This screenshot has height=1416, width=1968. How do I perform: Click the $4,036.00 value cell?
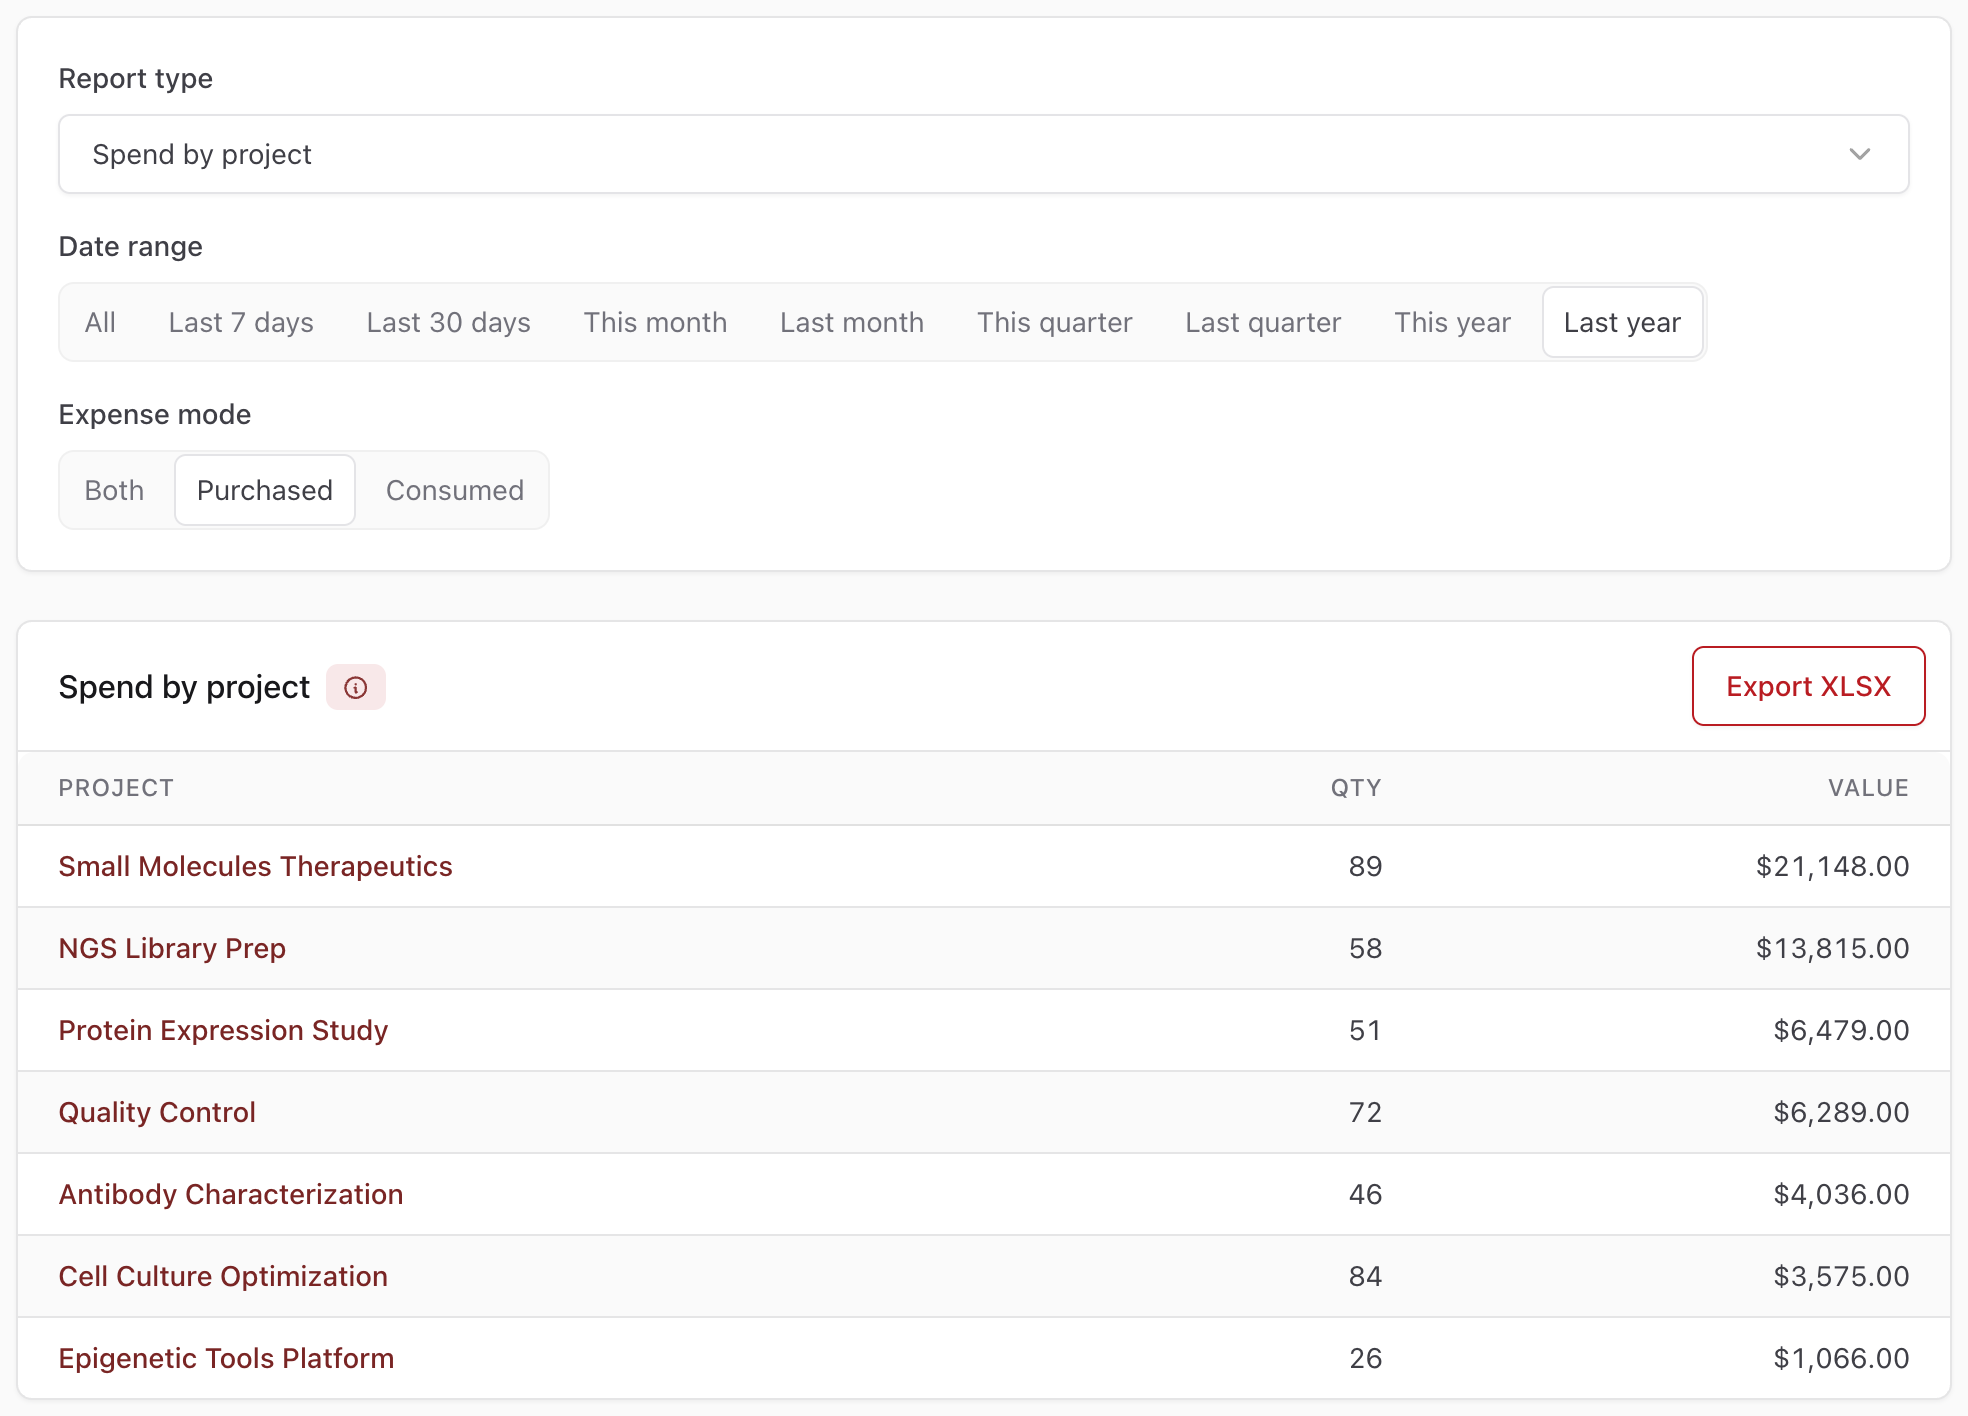coord(1841,1194)
